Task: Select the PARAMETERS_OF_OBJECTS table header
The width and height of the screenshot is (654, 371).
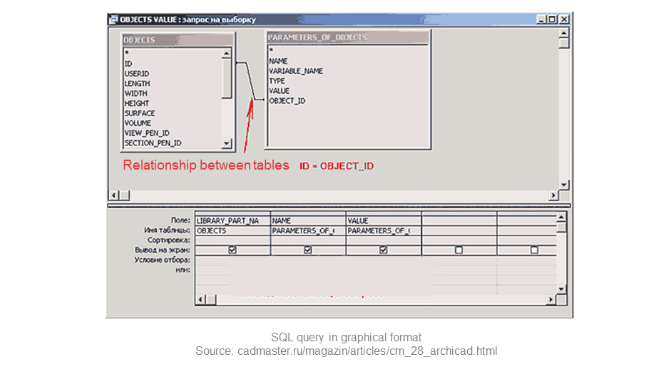Action: (x=347, y=38)
